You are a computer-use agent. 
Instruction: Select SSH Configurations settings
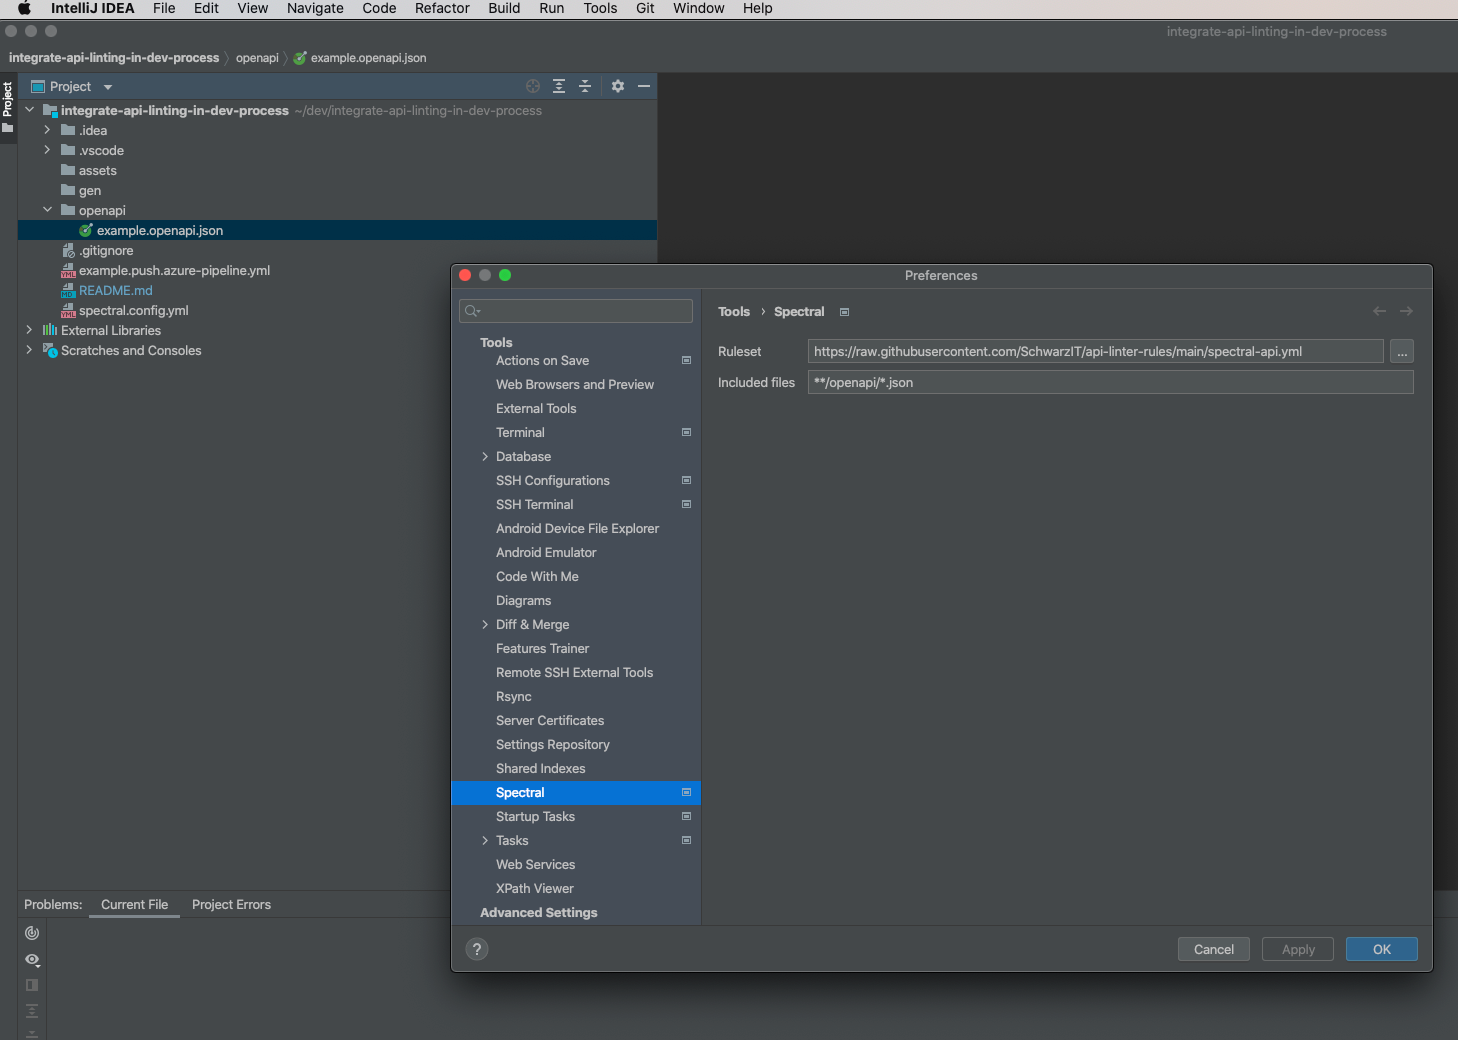[553, 481]
